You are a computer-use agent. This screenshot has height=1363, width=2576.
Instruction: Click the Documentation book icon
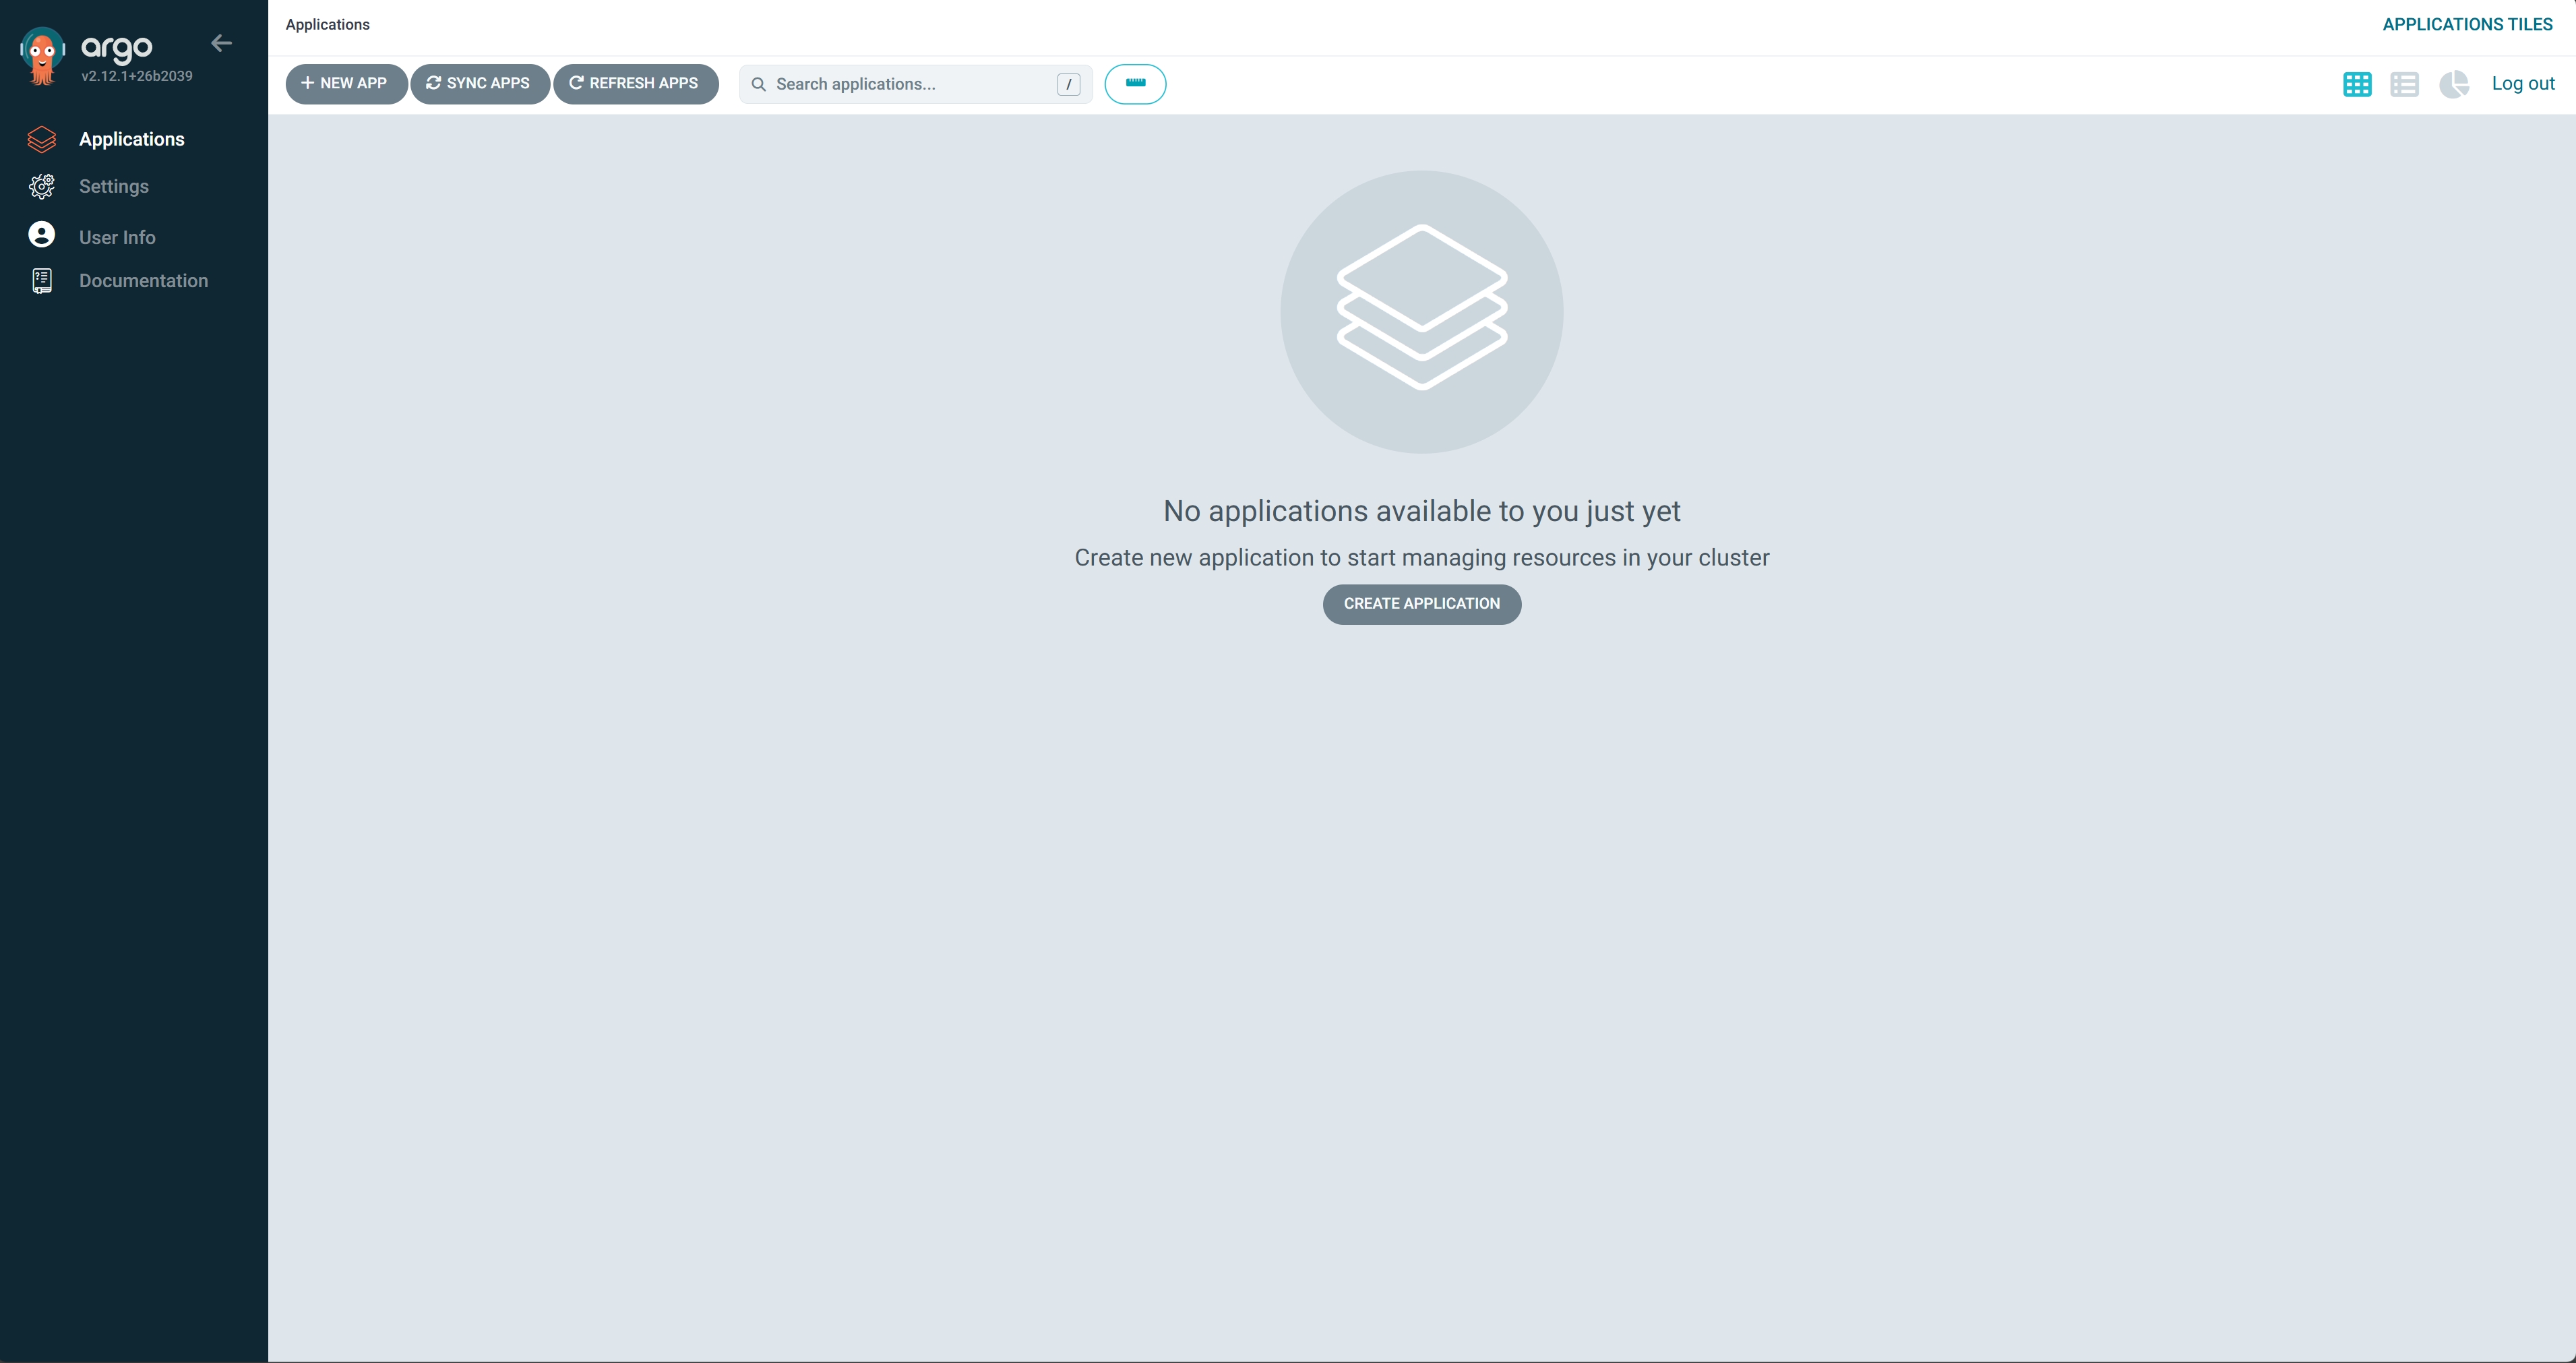pos(41,281)
